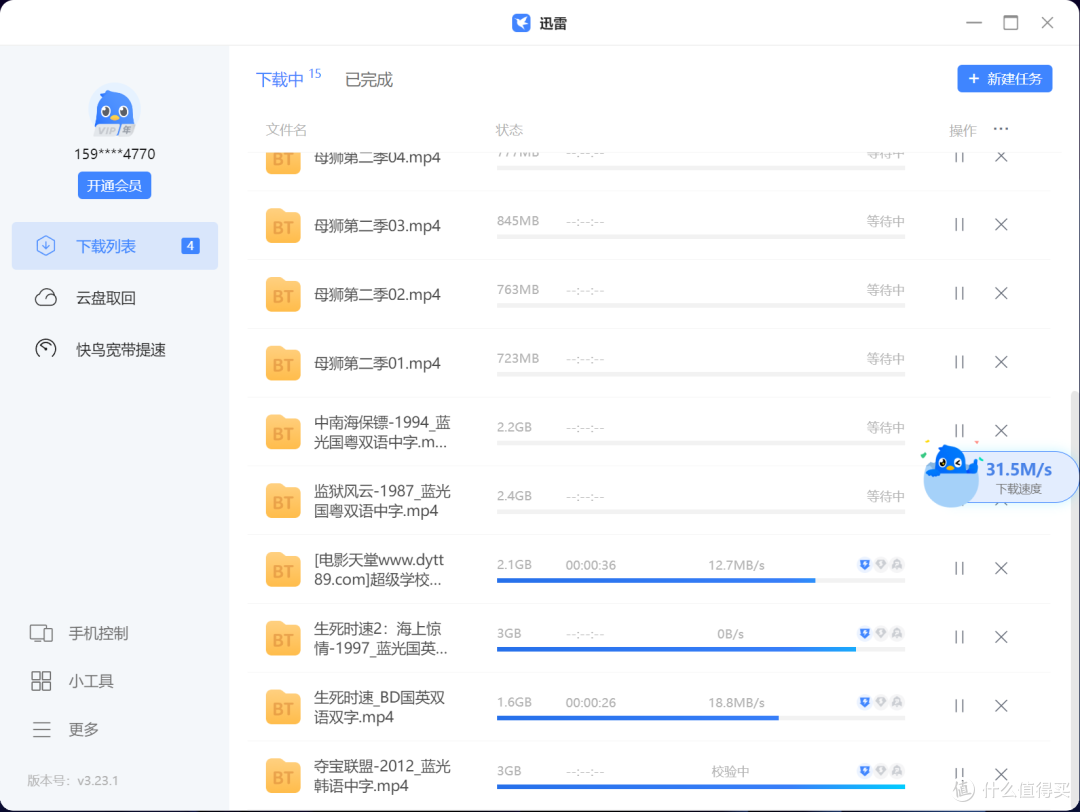Open 云盘取回 in the sidebar
The width and height of the screenshot is (1080, 812).
click(x=105, y=298)
